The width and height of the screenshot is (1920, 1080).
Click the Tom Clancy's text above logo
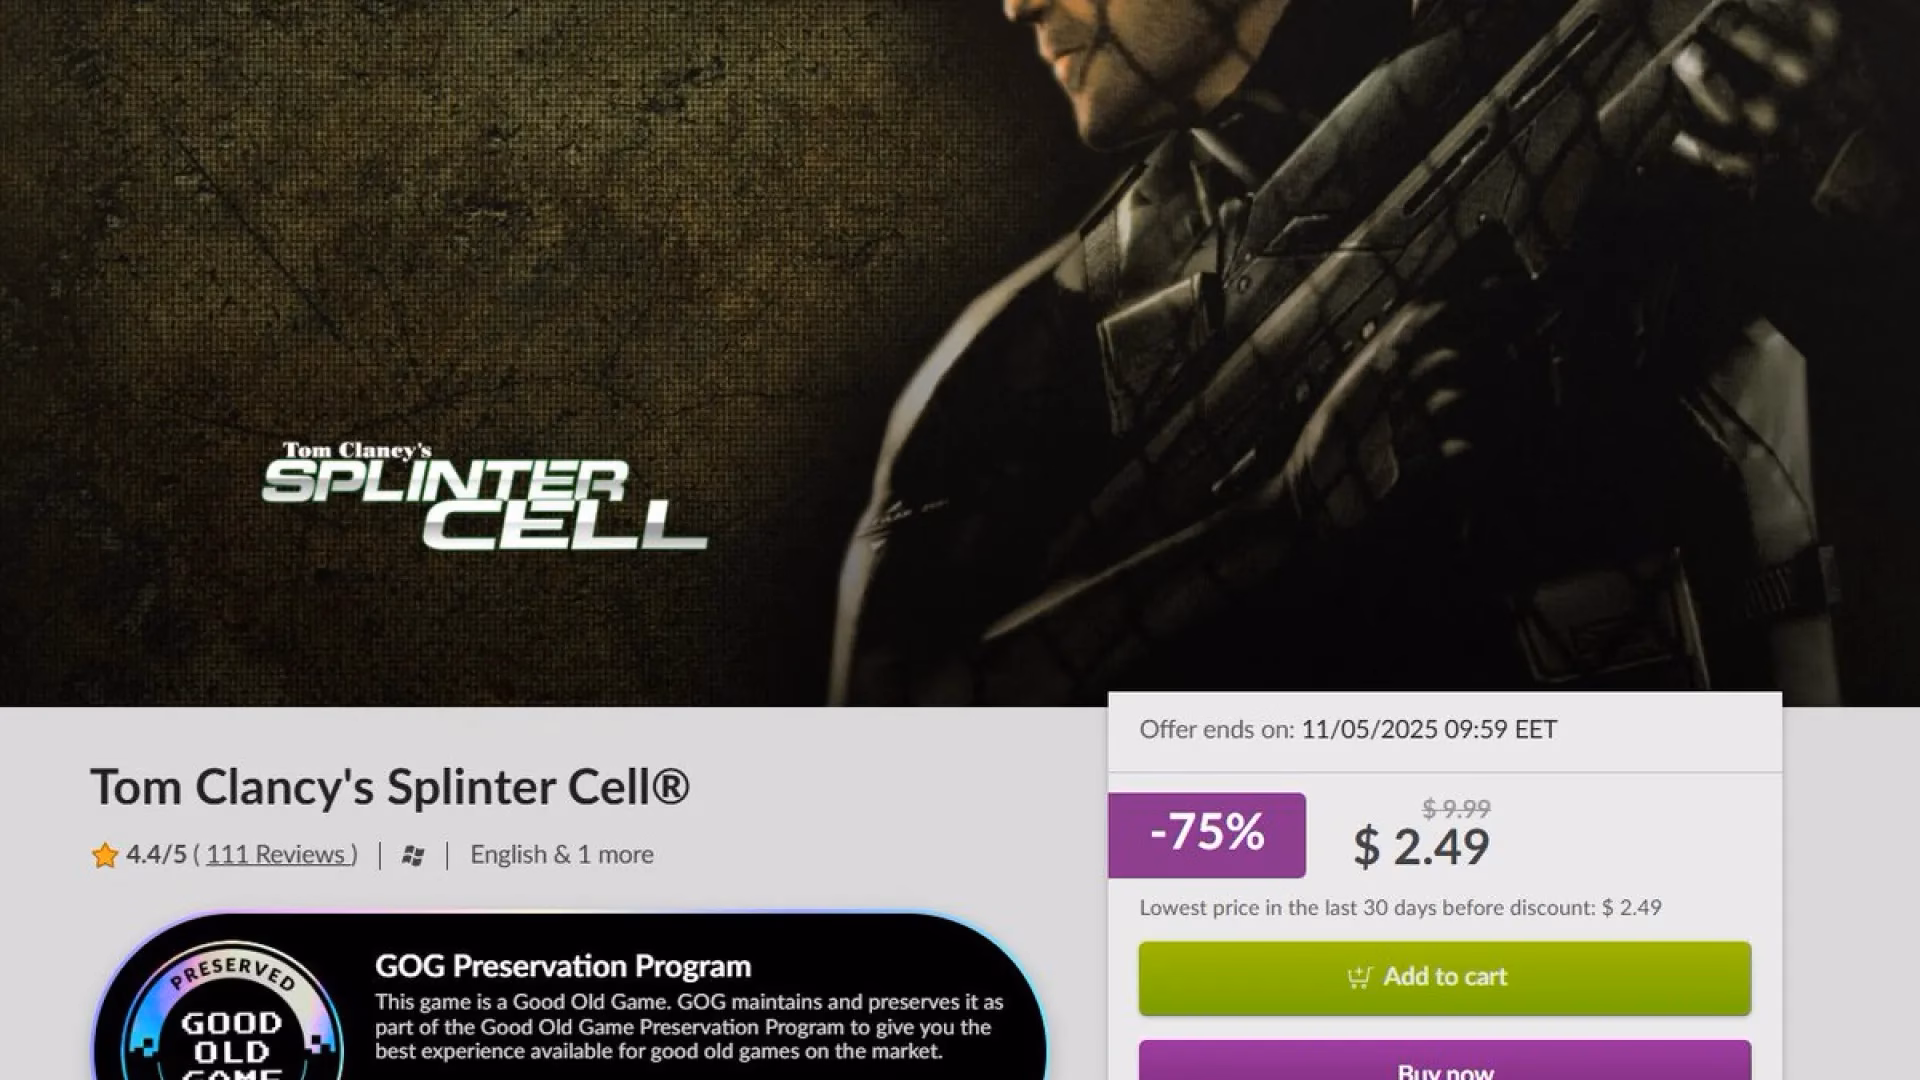[357, 450]
